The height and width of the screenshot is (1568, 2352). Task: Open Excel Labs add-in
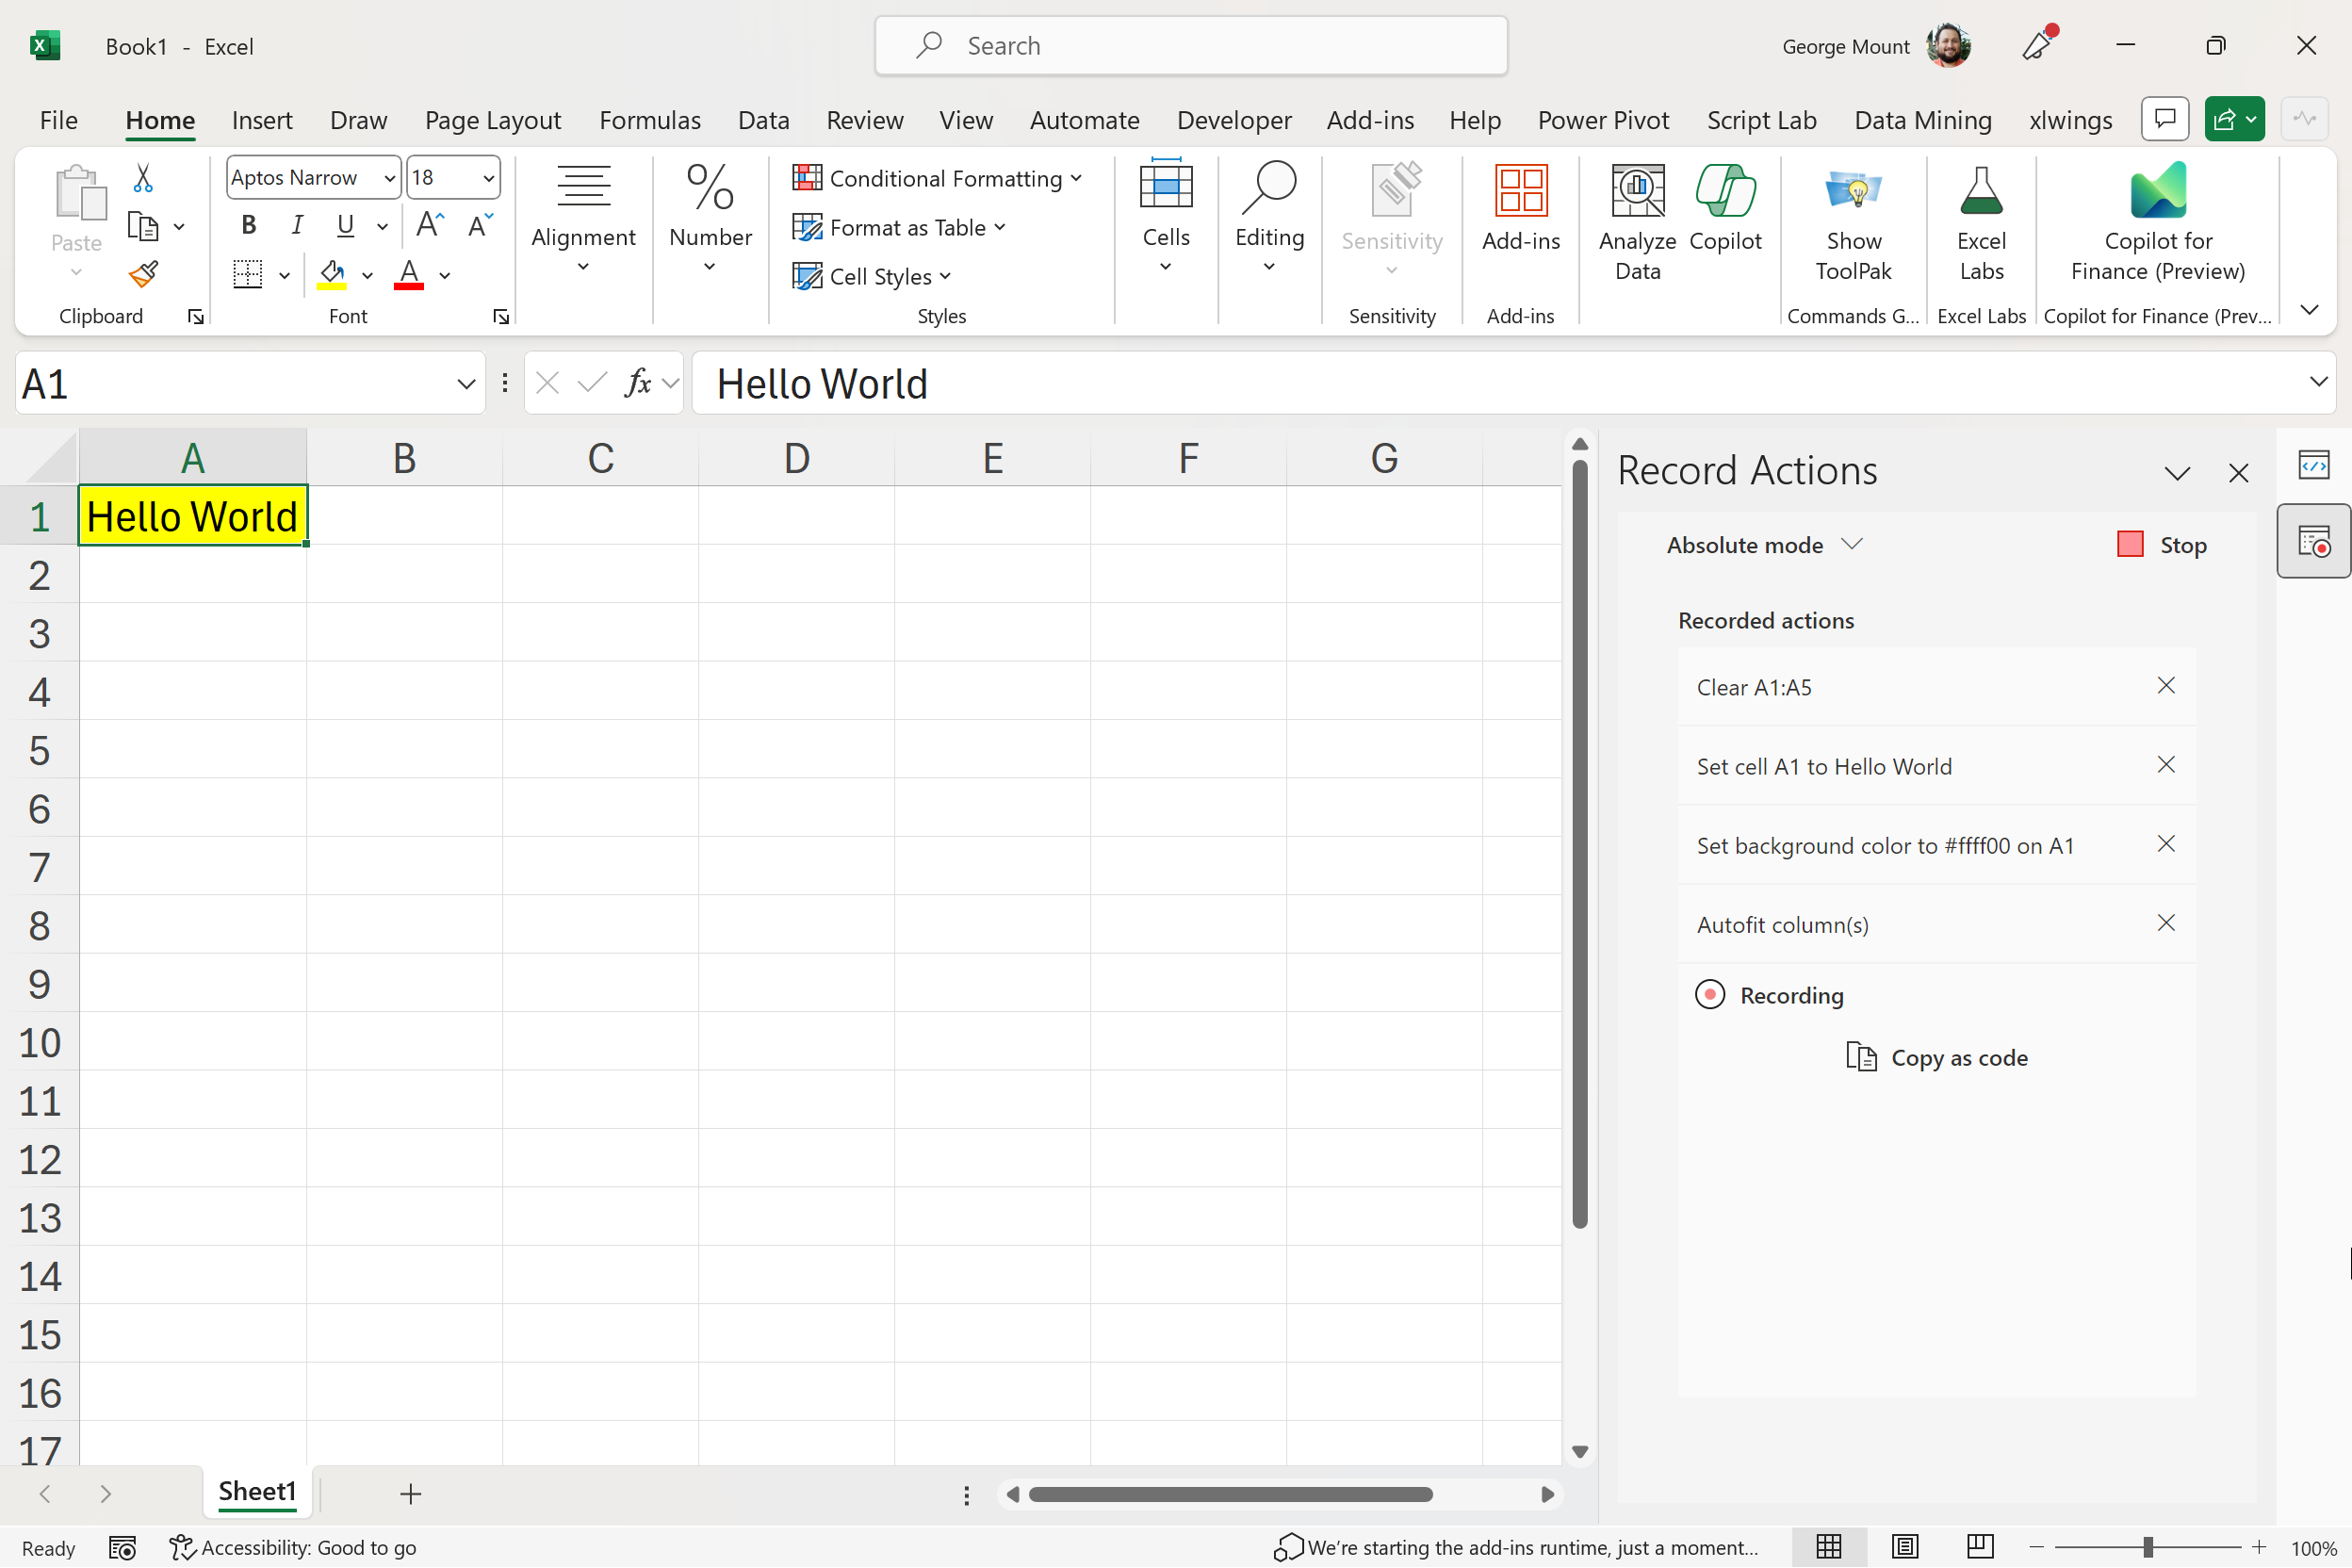tap(1980, 223)
